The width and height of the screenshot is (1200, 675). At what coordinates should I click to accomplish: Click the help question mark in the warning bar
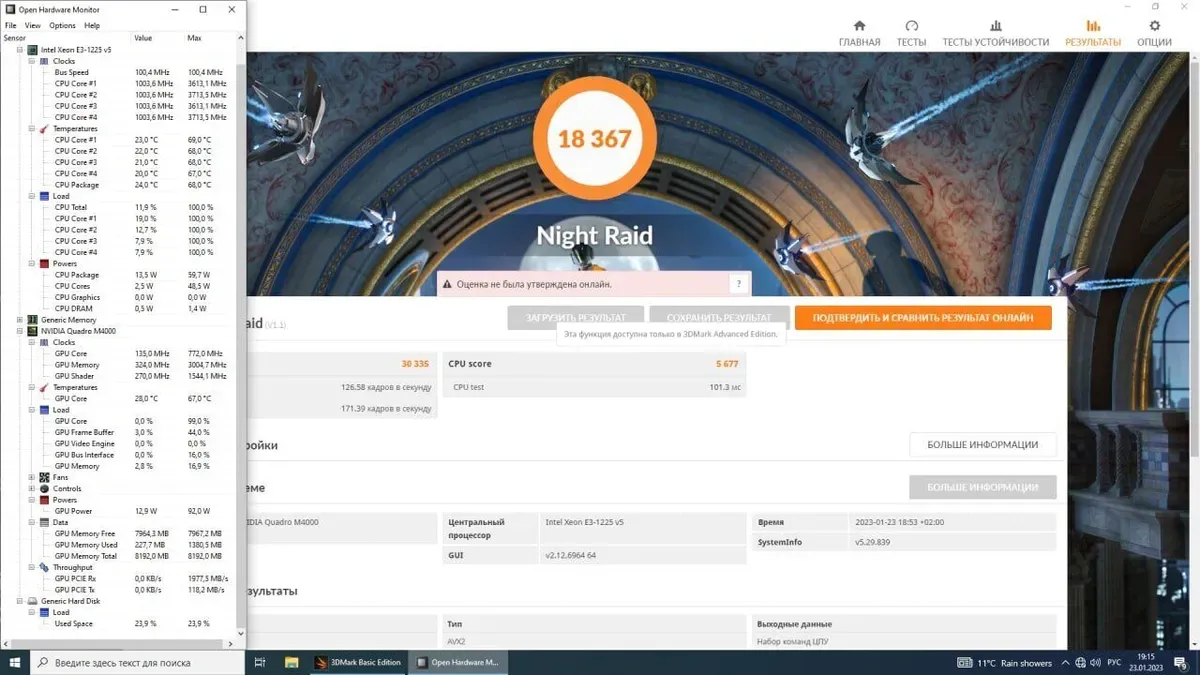739,284
